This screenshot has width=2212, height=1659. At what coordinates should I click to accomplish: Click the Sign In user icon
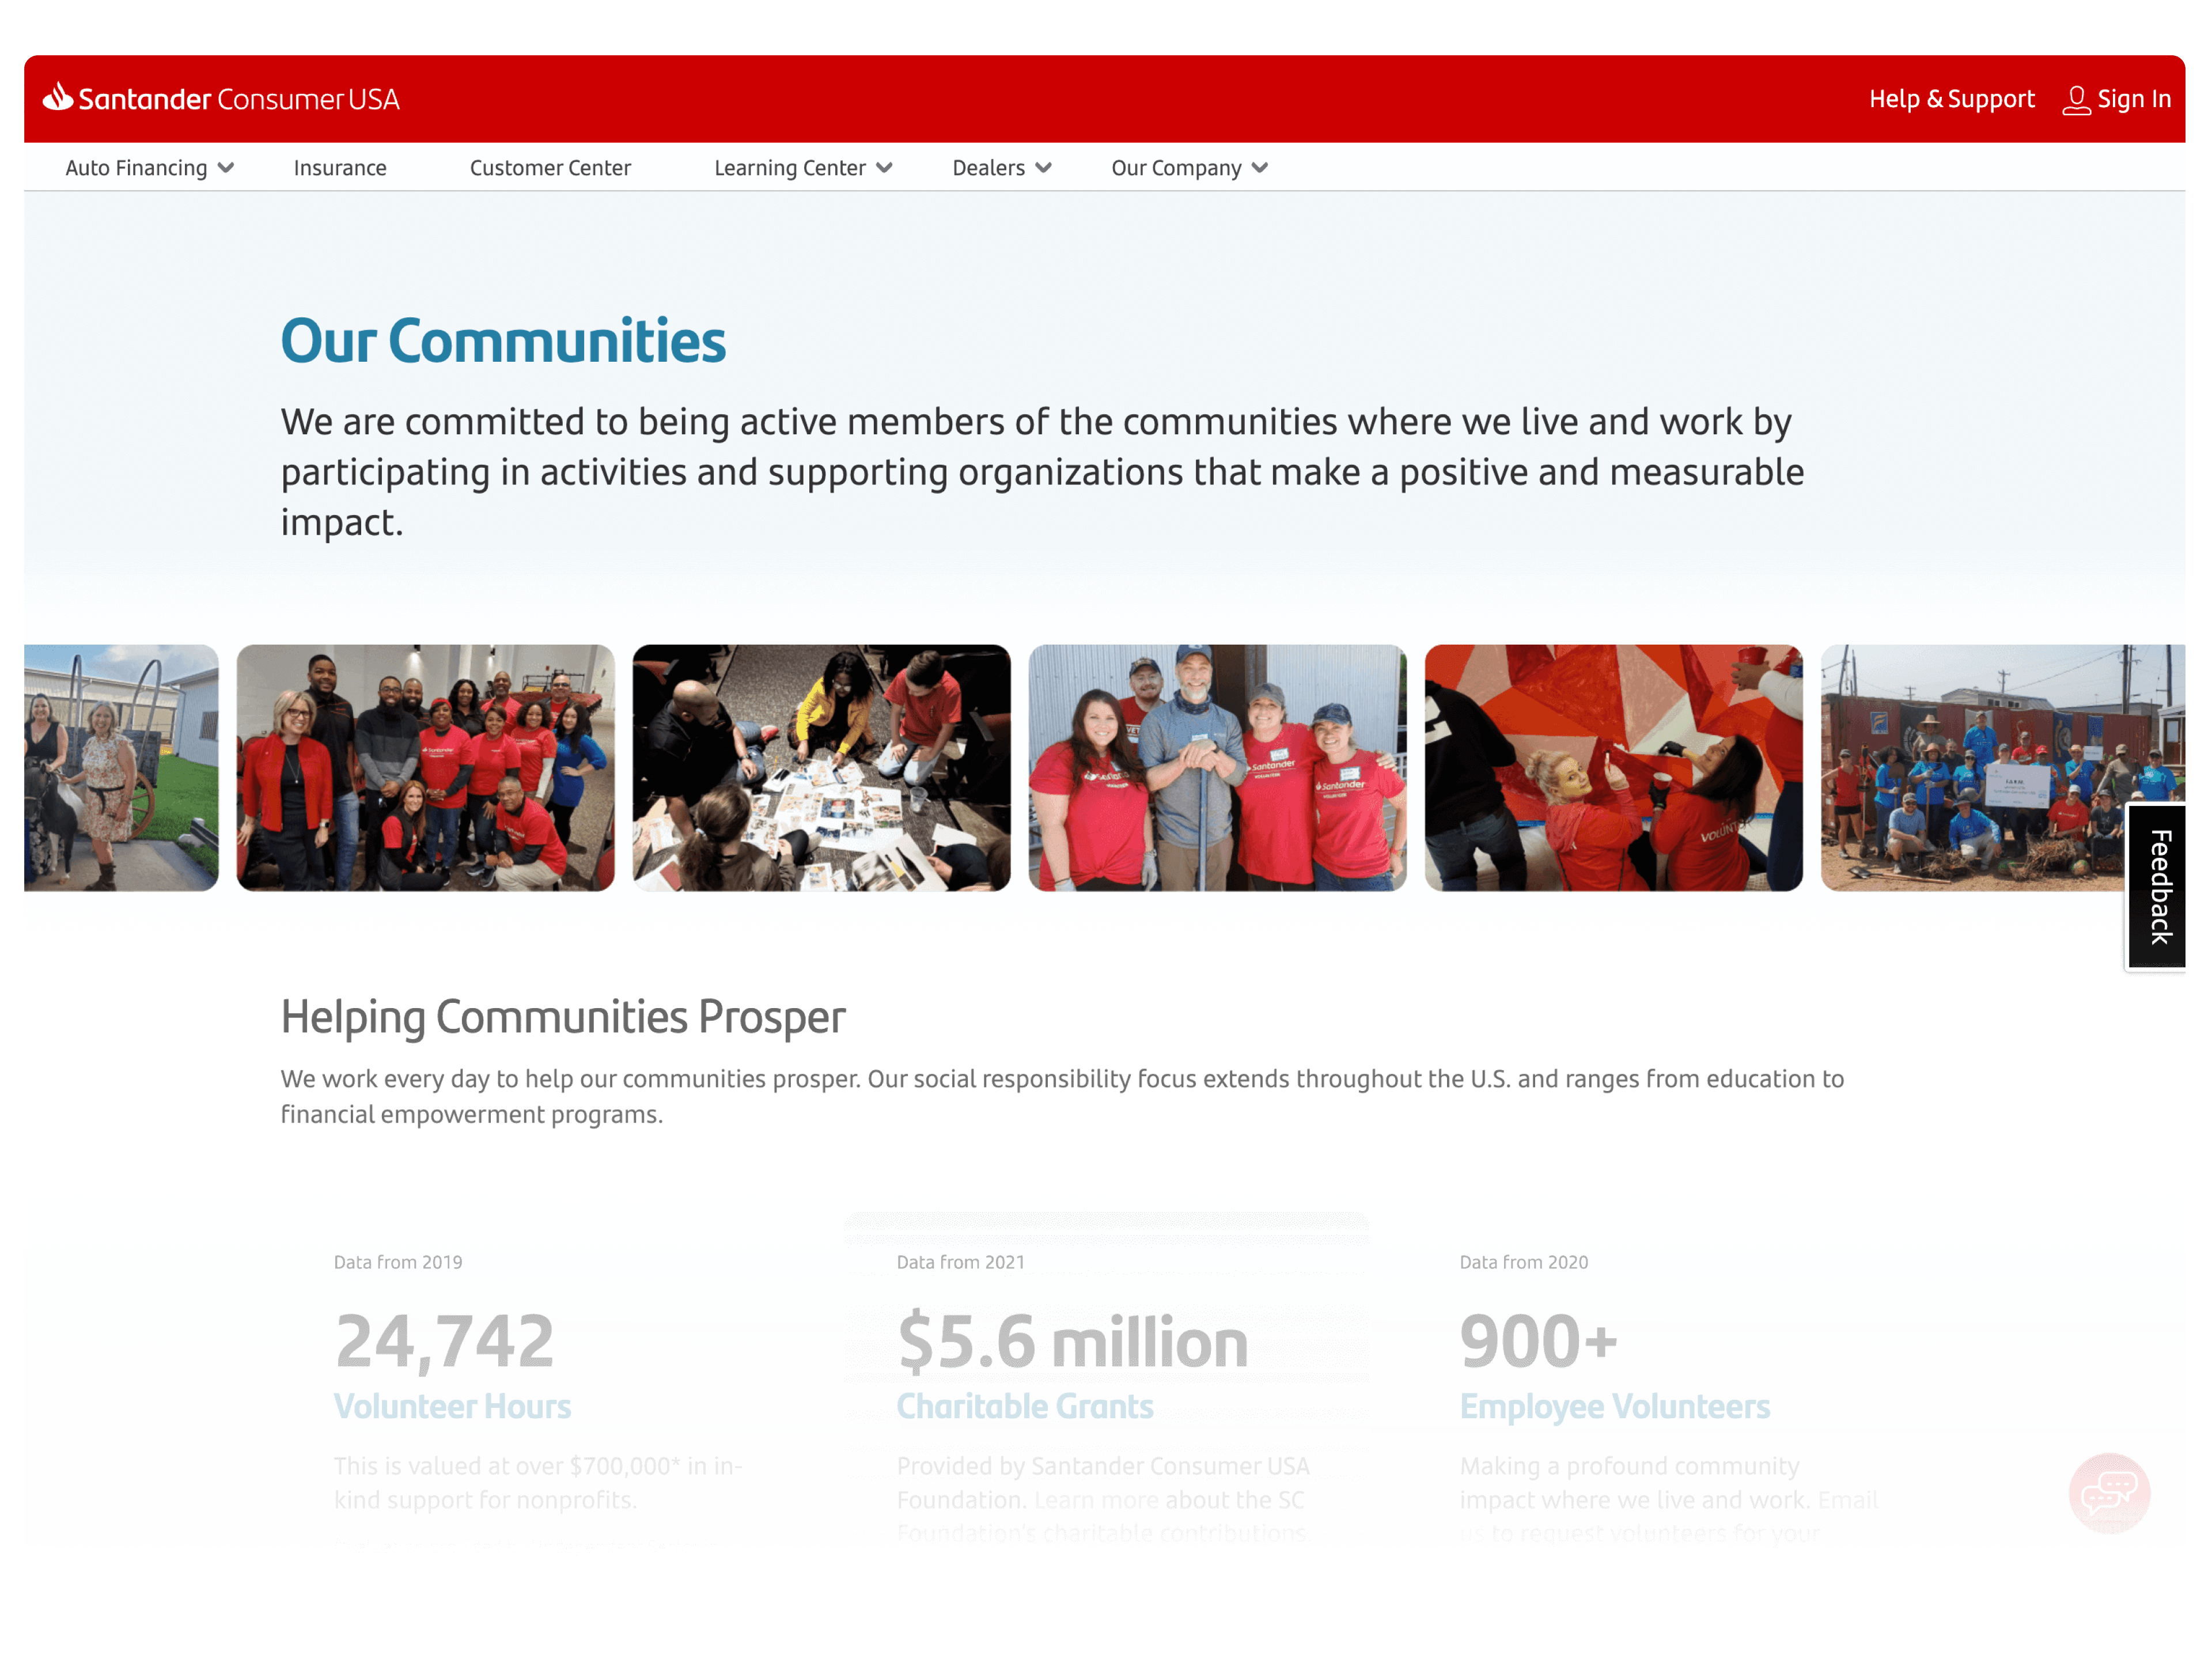click(x=2076, y=100)
